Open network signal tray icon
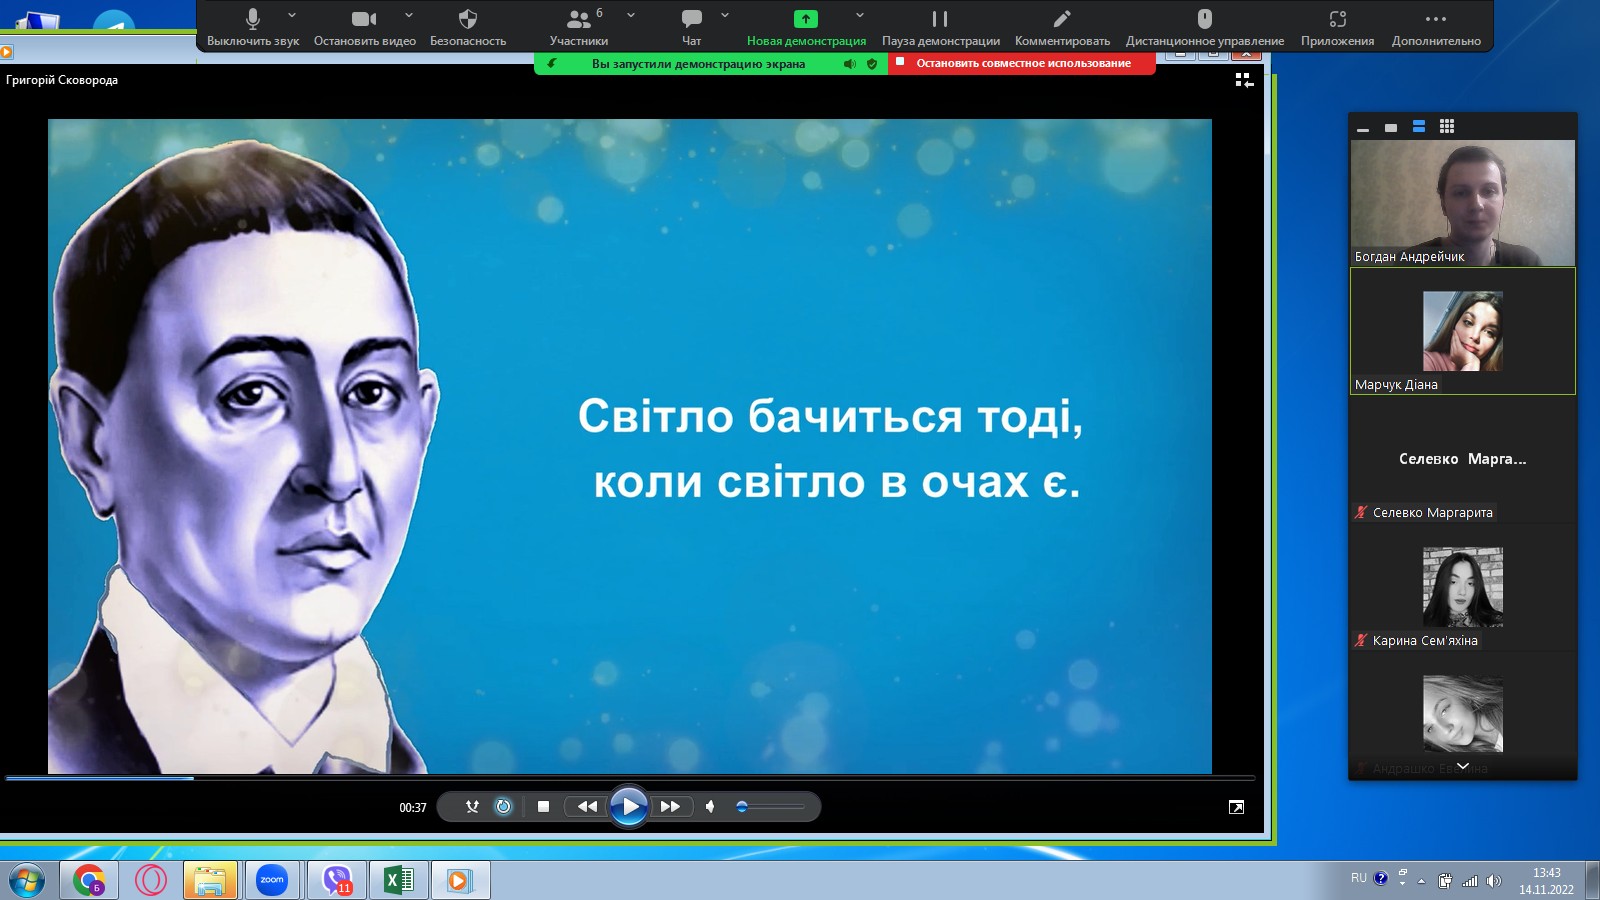Screen dimensions: 1600x900 point(1469,881)
